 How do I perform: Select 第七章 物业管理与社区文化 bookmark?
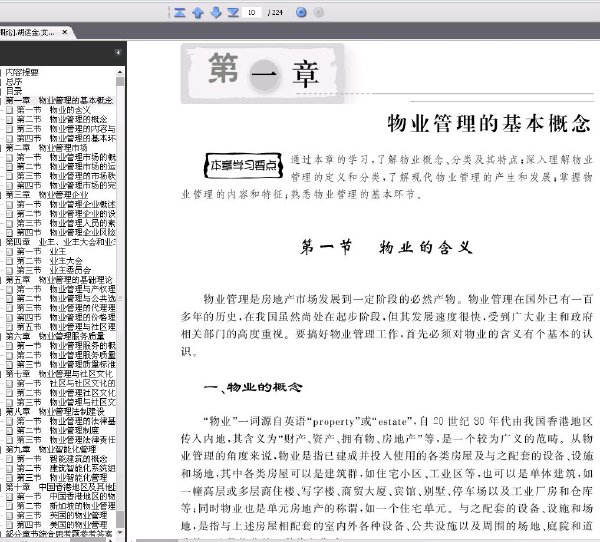(x=59, y=374)
